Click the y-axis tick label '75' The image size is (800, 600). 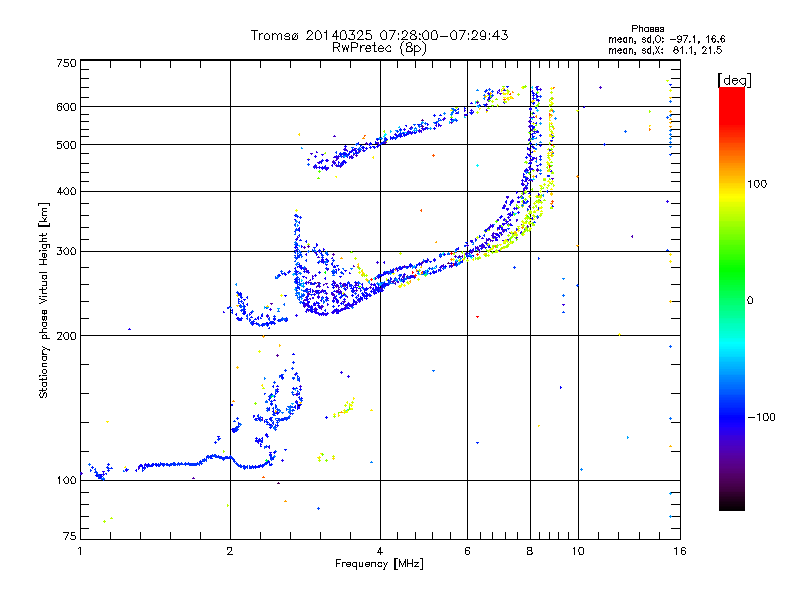(70, 536)
